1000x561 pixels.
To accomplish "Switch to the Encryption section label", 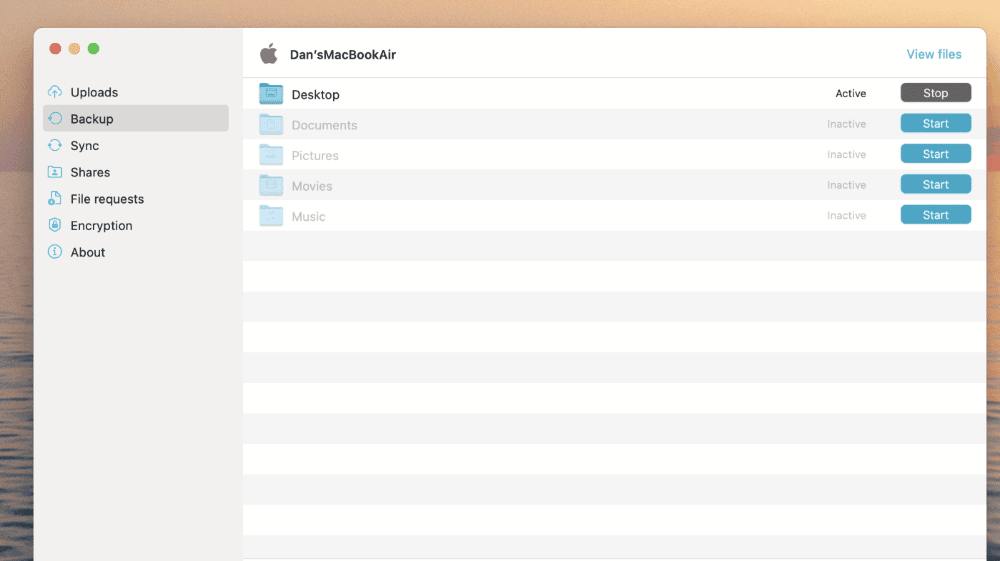I will [x=101, y=226].
